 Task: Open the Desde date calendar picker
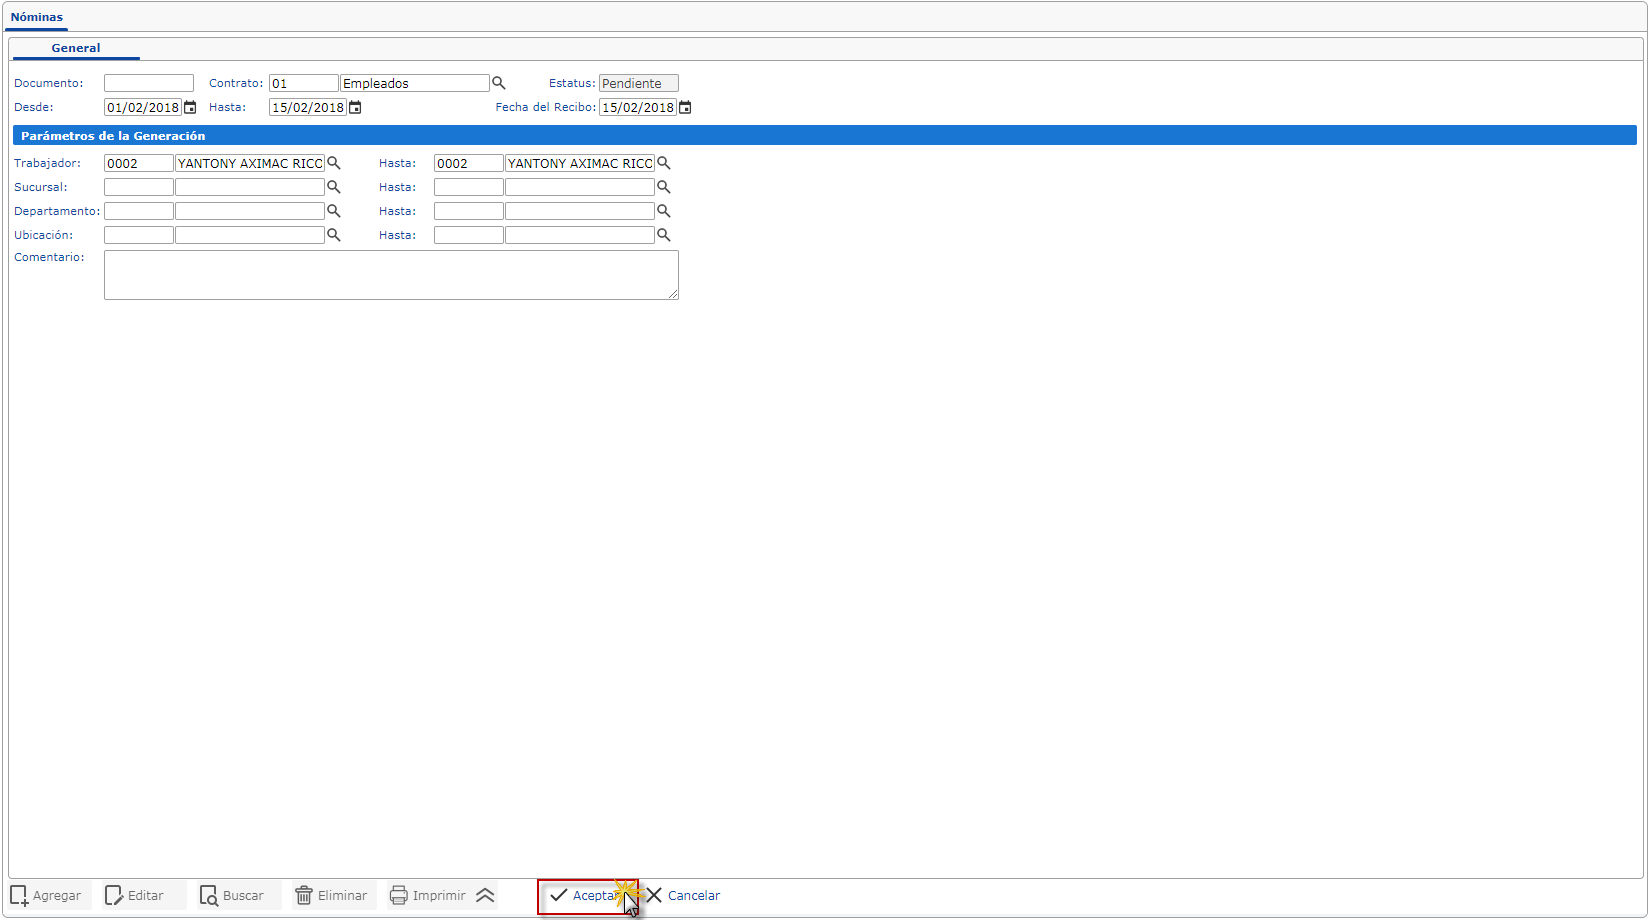click(190, 107)
